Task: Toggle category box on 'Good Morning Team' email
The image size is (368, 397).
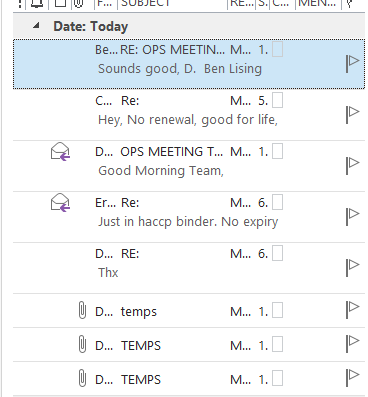Action: click(278, 151)
